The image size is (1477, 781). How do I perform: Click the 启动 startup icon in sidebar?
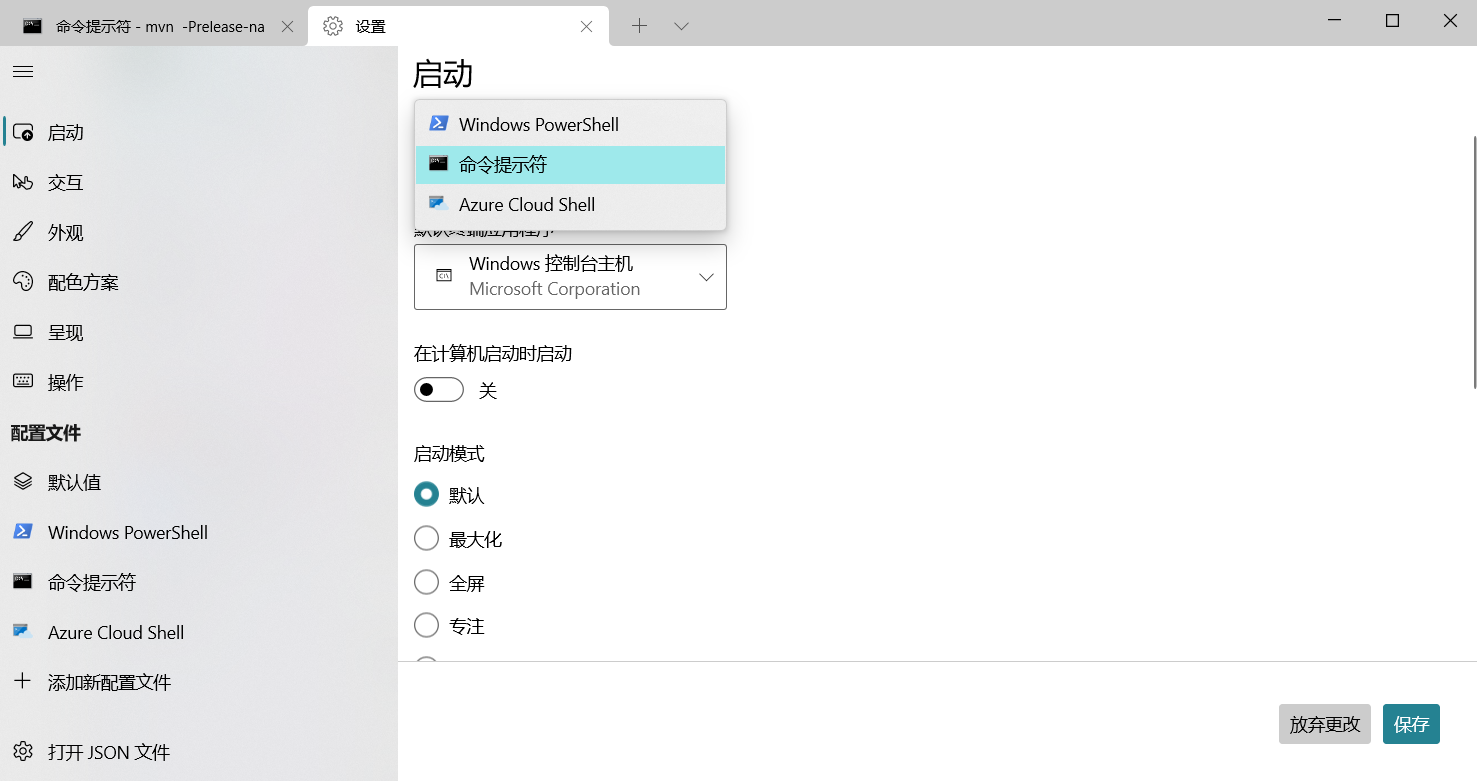pyautogui.click(x=23, y=132)
